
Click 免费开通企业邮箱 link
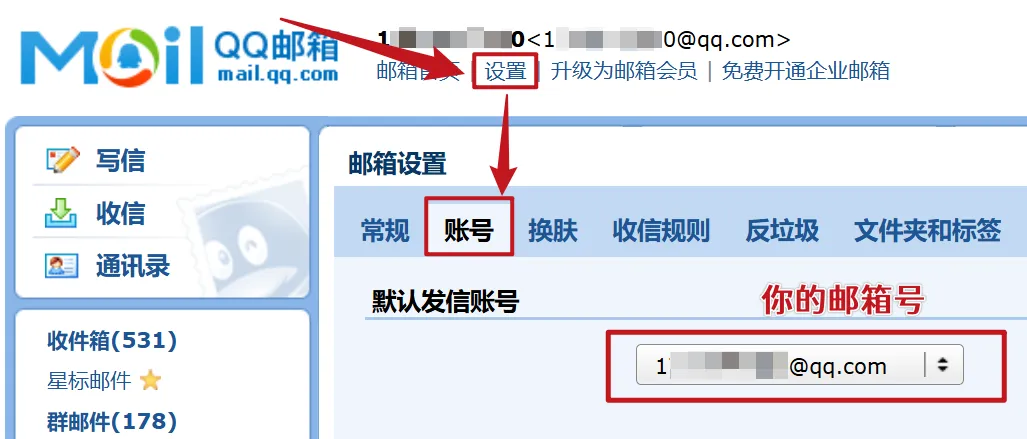point(806,71)
